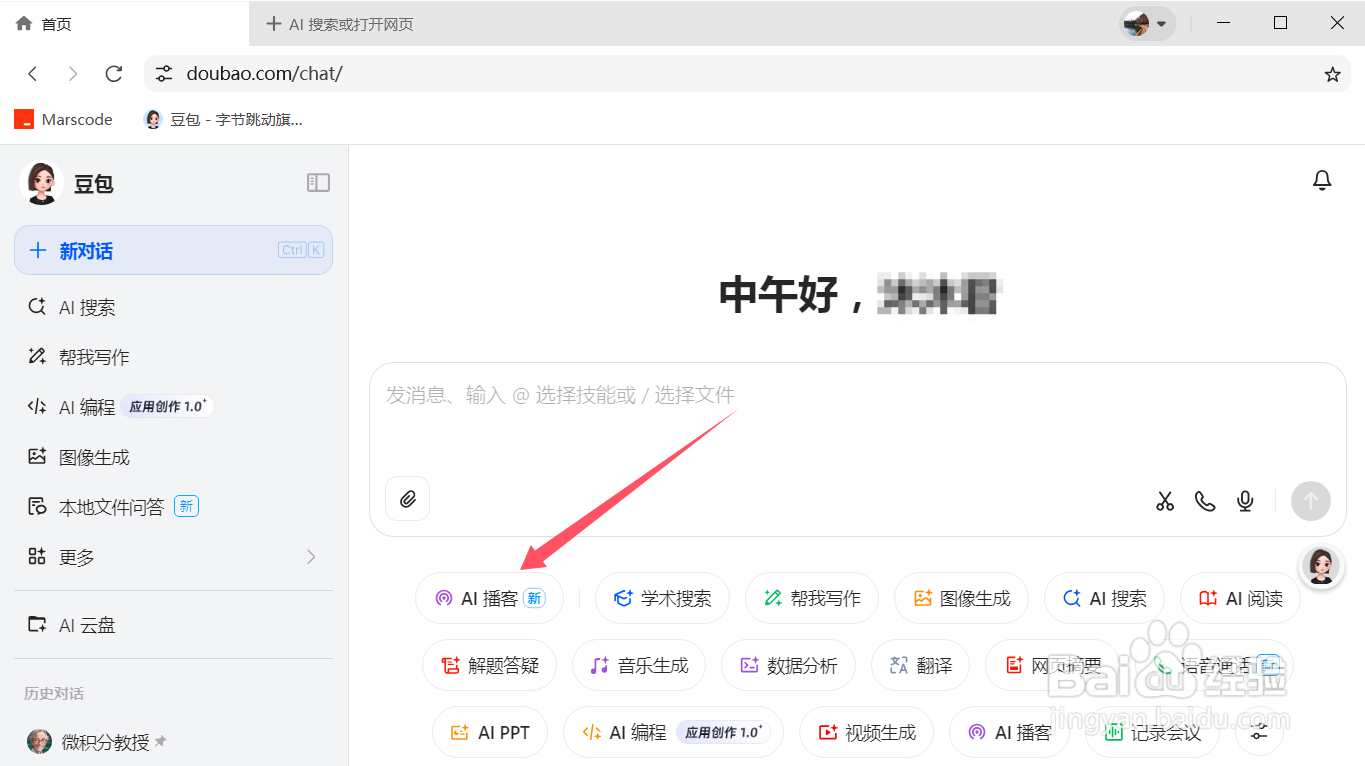Open the browser profile dropdown
Viewport: 1365px width, 766px height.
coord(1147,23)
